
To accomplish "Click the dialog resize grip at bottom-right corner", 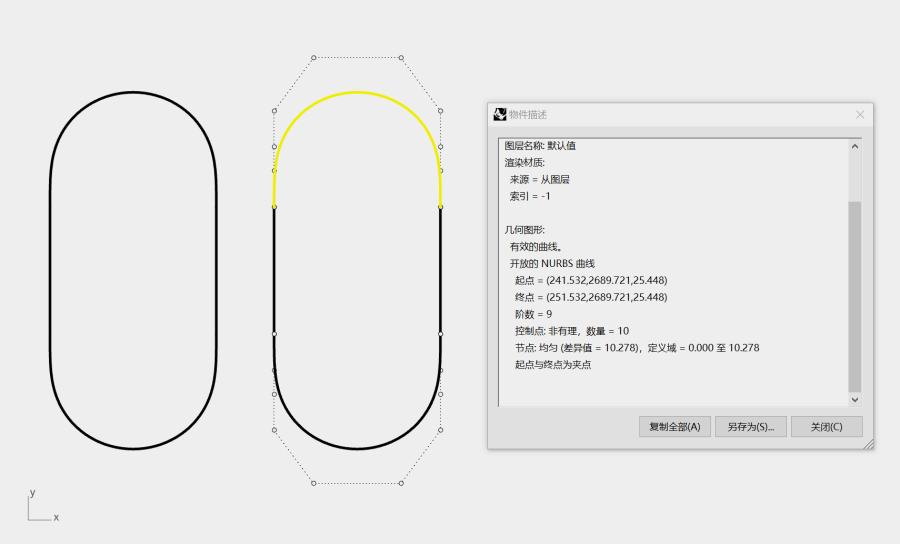I will (x=868, y=444).
